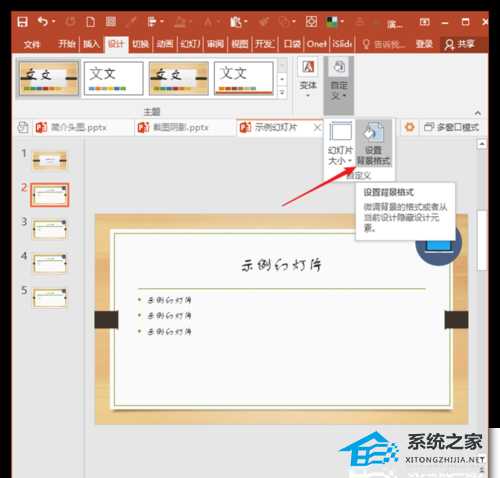This screenshot has height=478, width=500.
Task: Switch to the 开始 Home tab
Action: (67, 44)
